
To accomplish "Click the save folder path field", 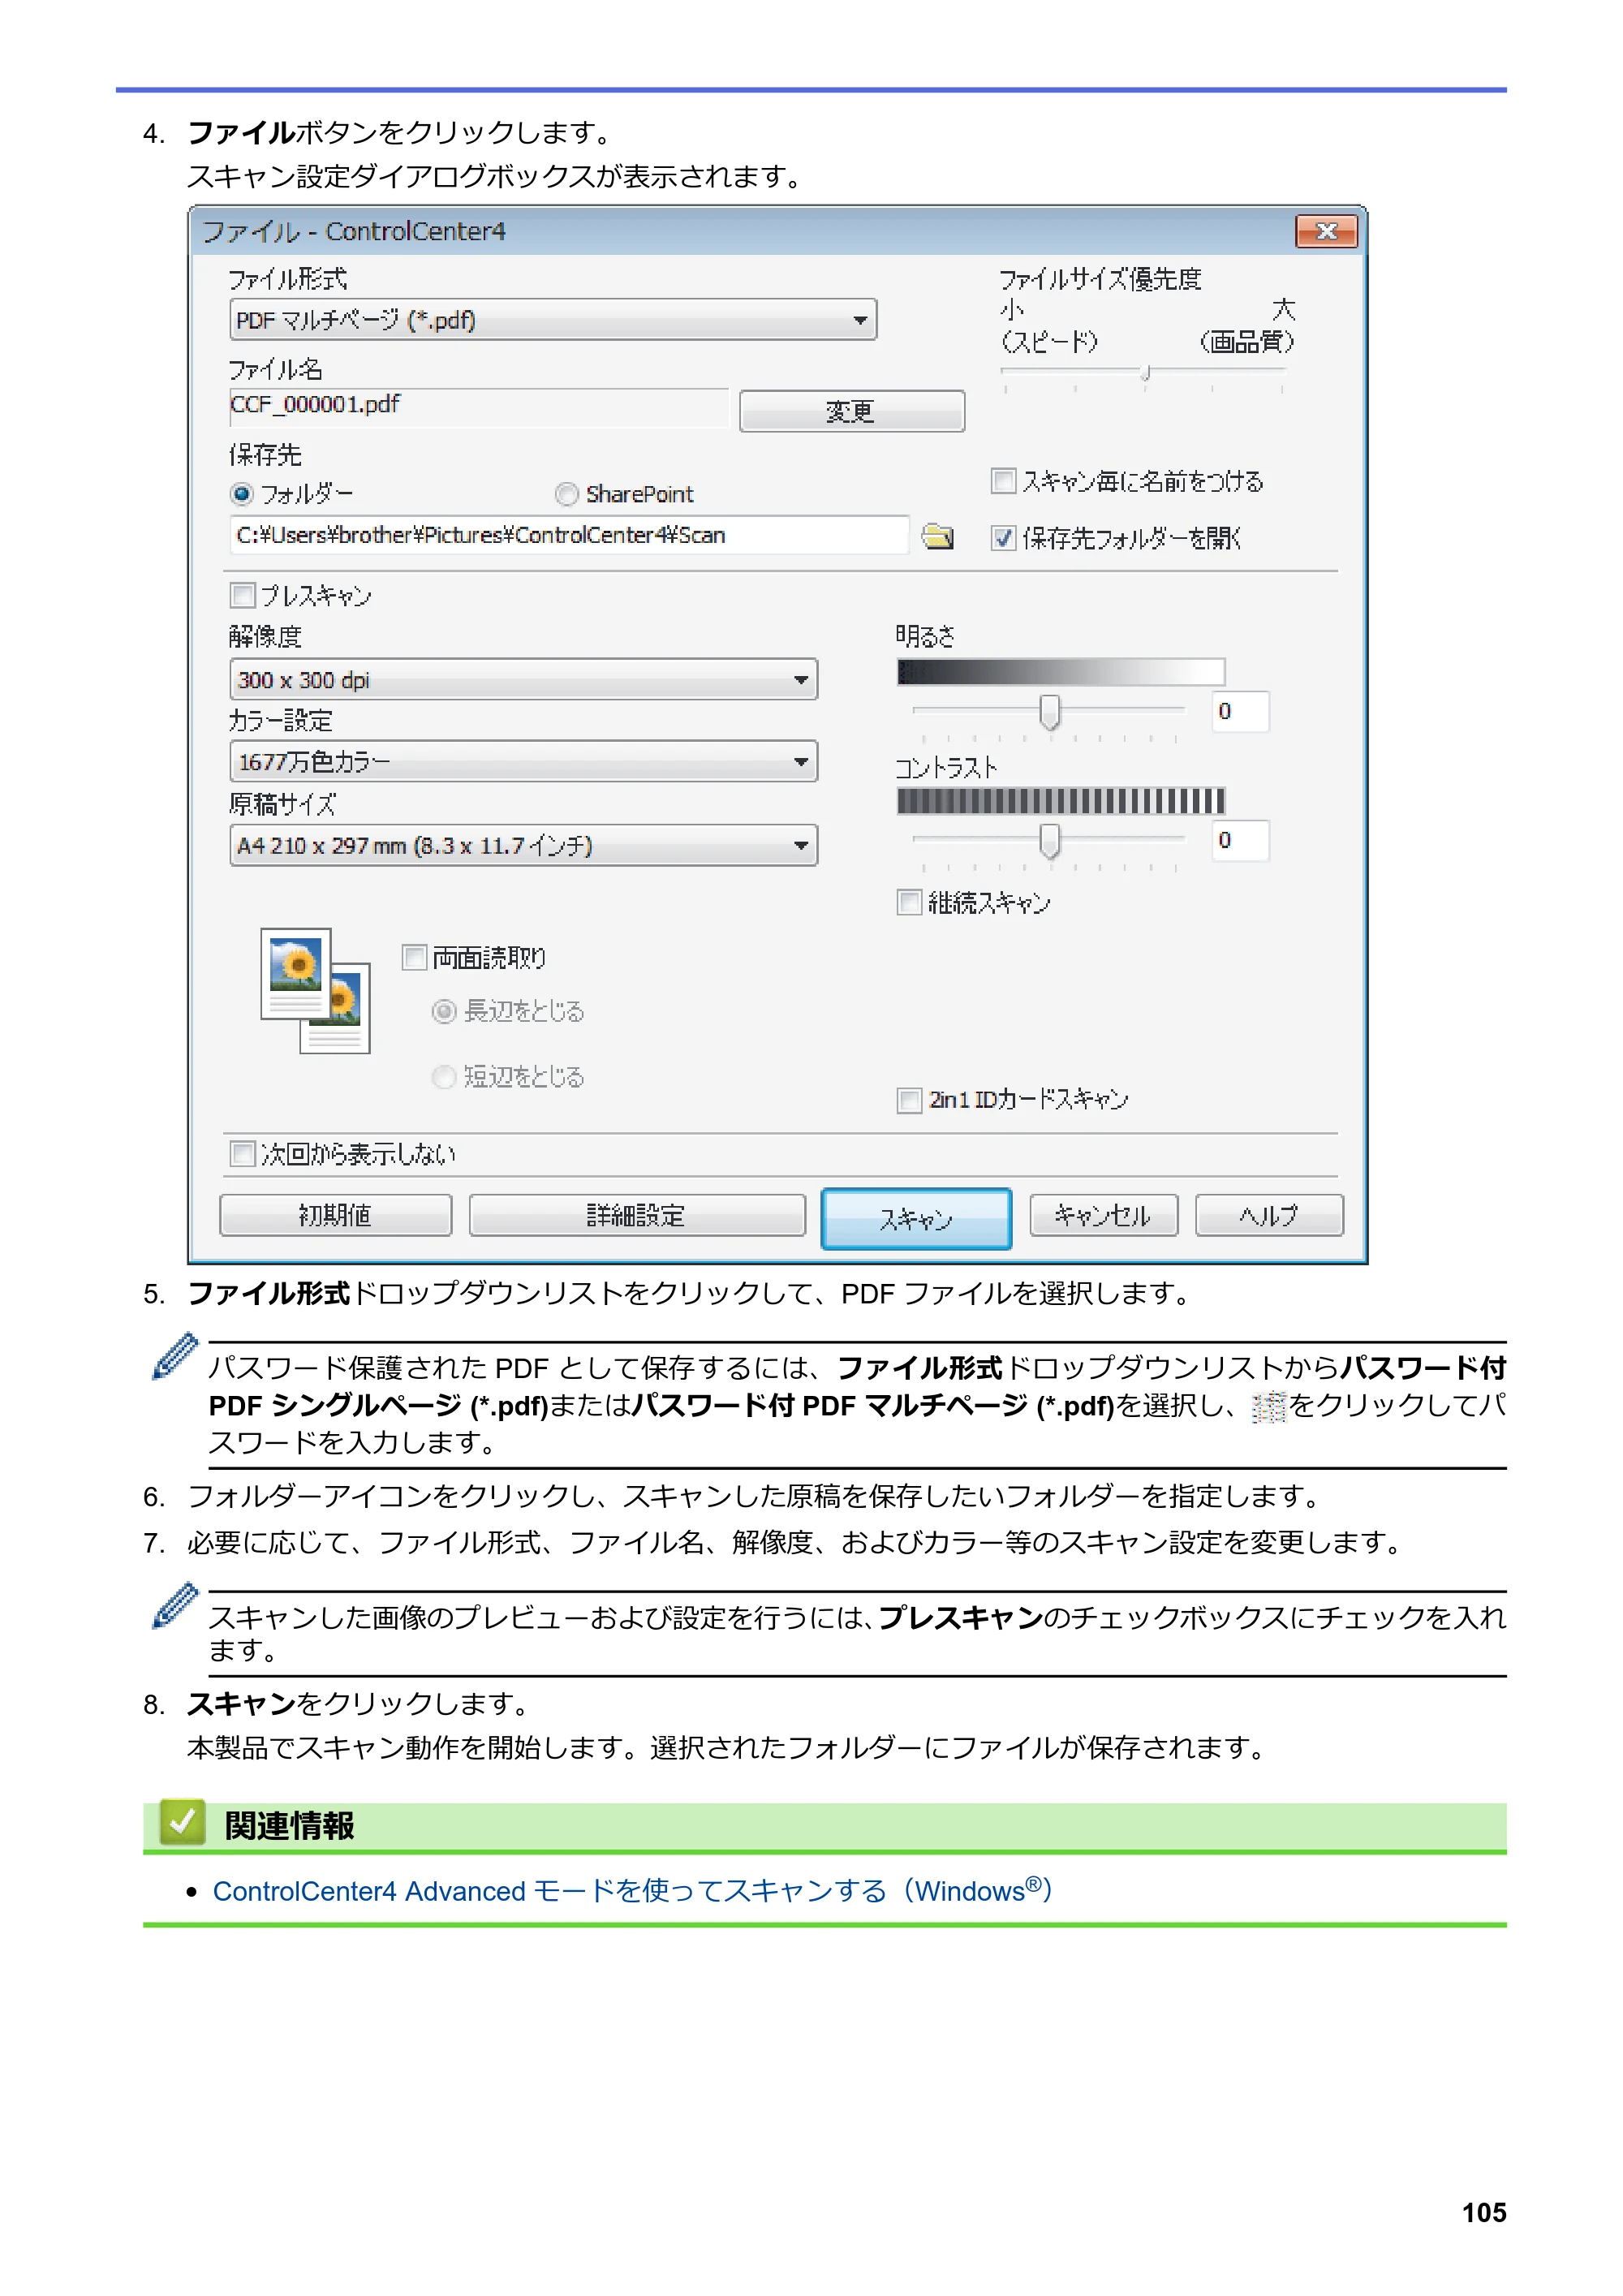I will tap(569, 536).
